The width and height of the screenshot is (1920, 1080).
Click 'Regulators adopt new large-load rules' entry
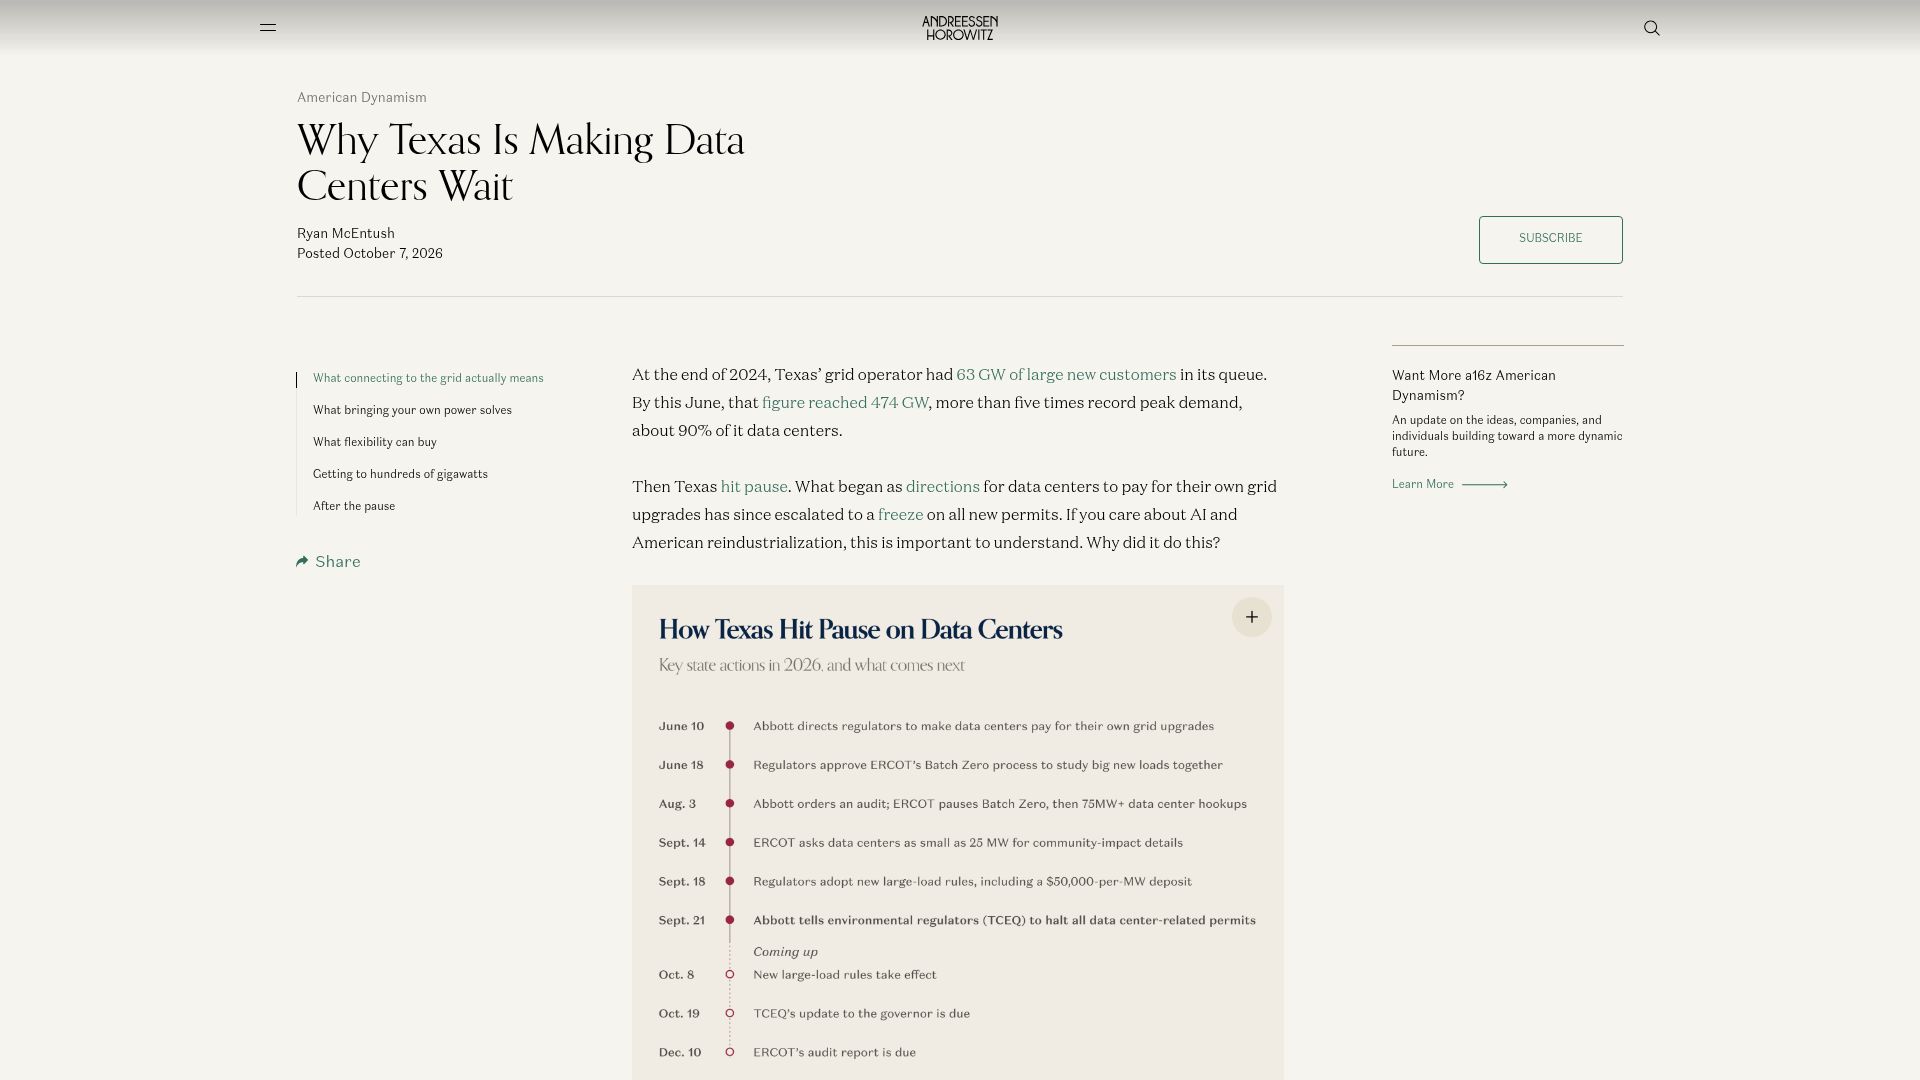[x=972, y=882]
